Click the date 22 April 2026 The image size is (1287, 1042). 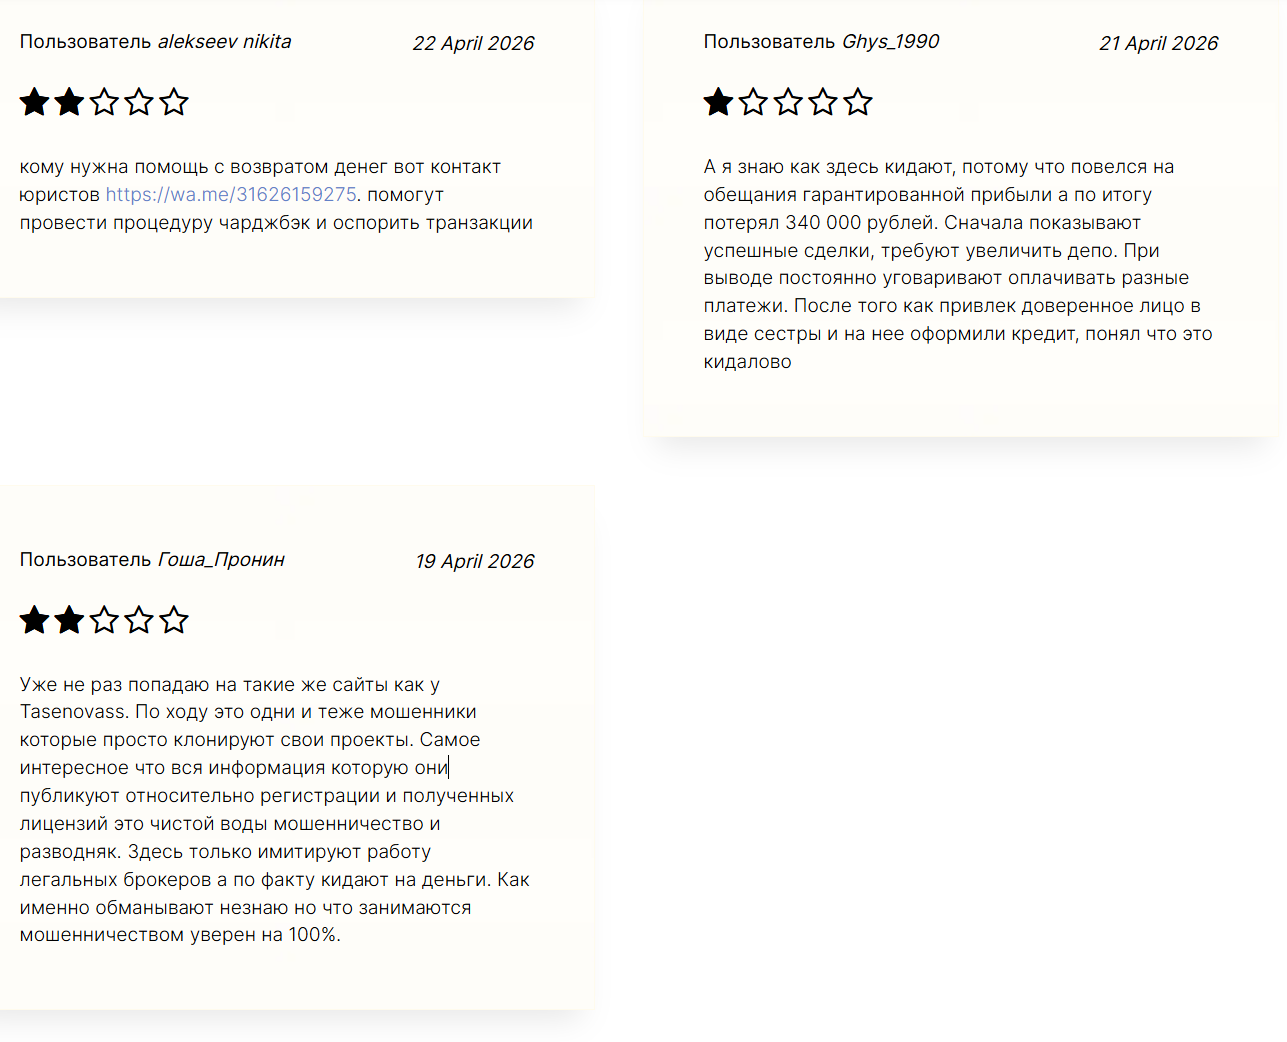pyautogui.click(x=473, y=44)
